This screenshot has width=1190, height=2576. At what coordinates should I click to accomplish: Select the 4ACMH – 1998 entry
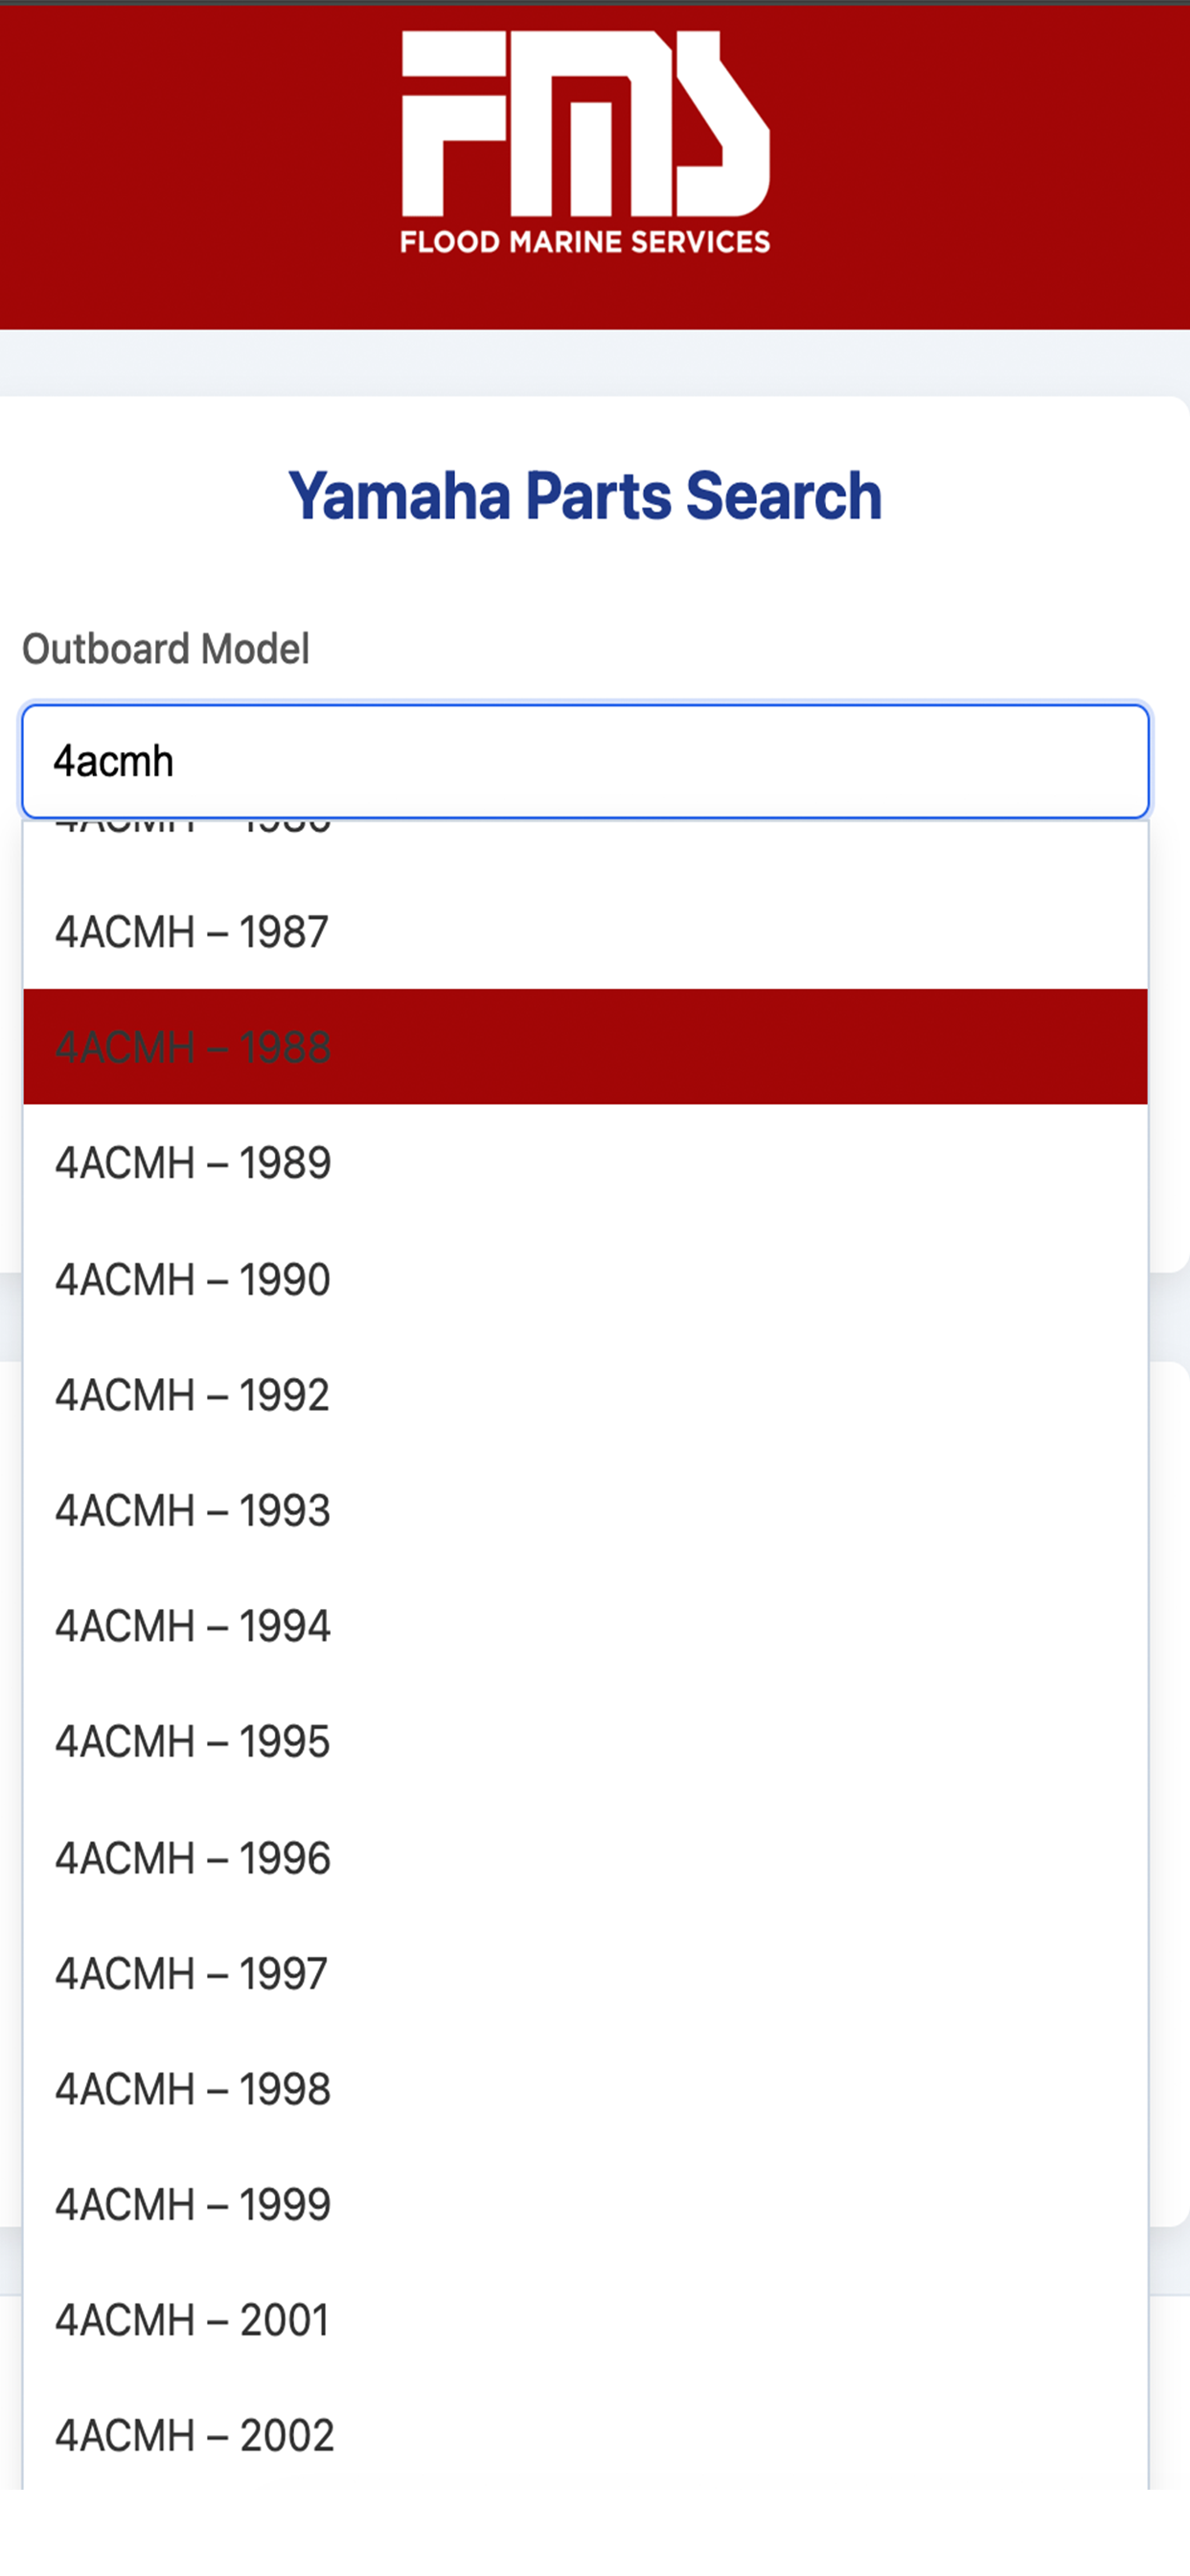(585, 2089)
